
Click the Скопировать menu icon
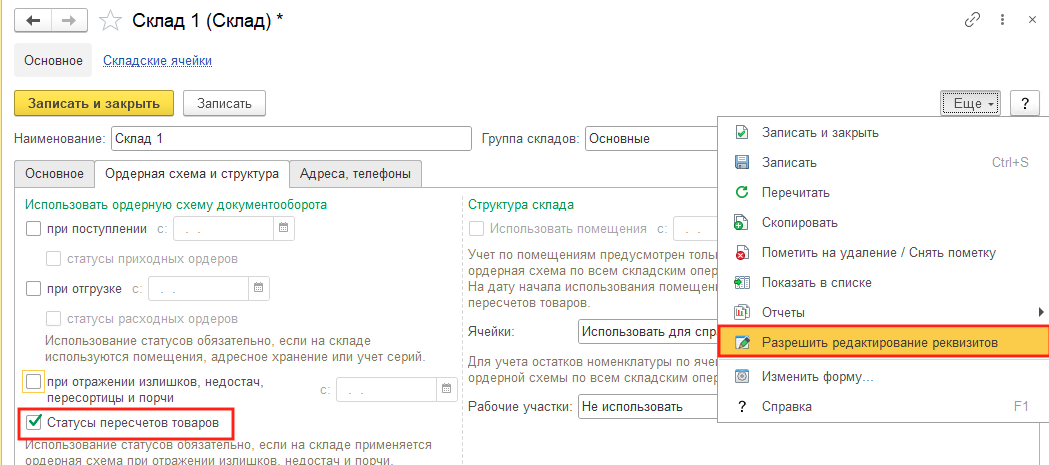pos(742,223)
